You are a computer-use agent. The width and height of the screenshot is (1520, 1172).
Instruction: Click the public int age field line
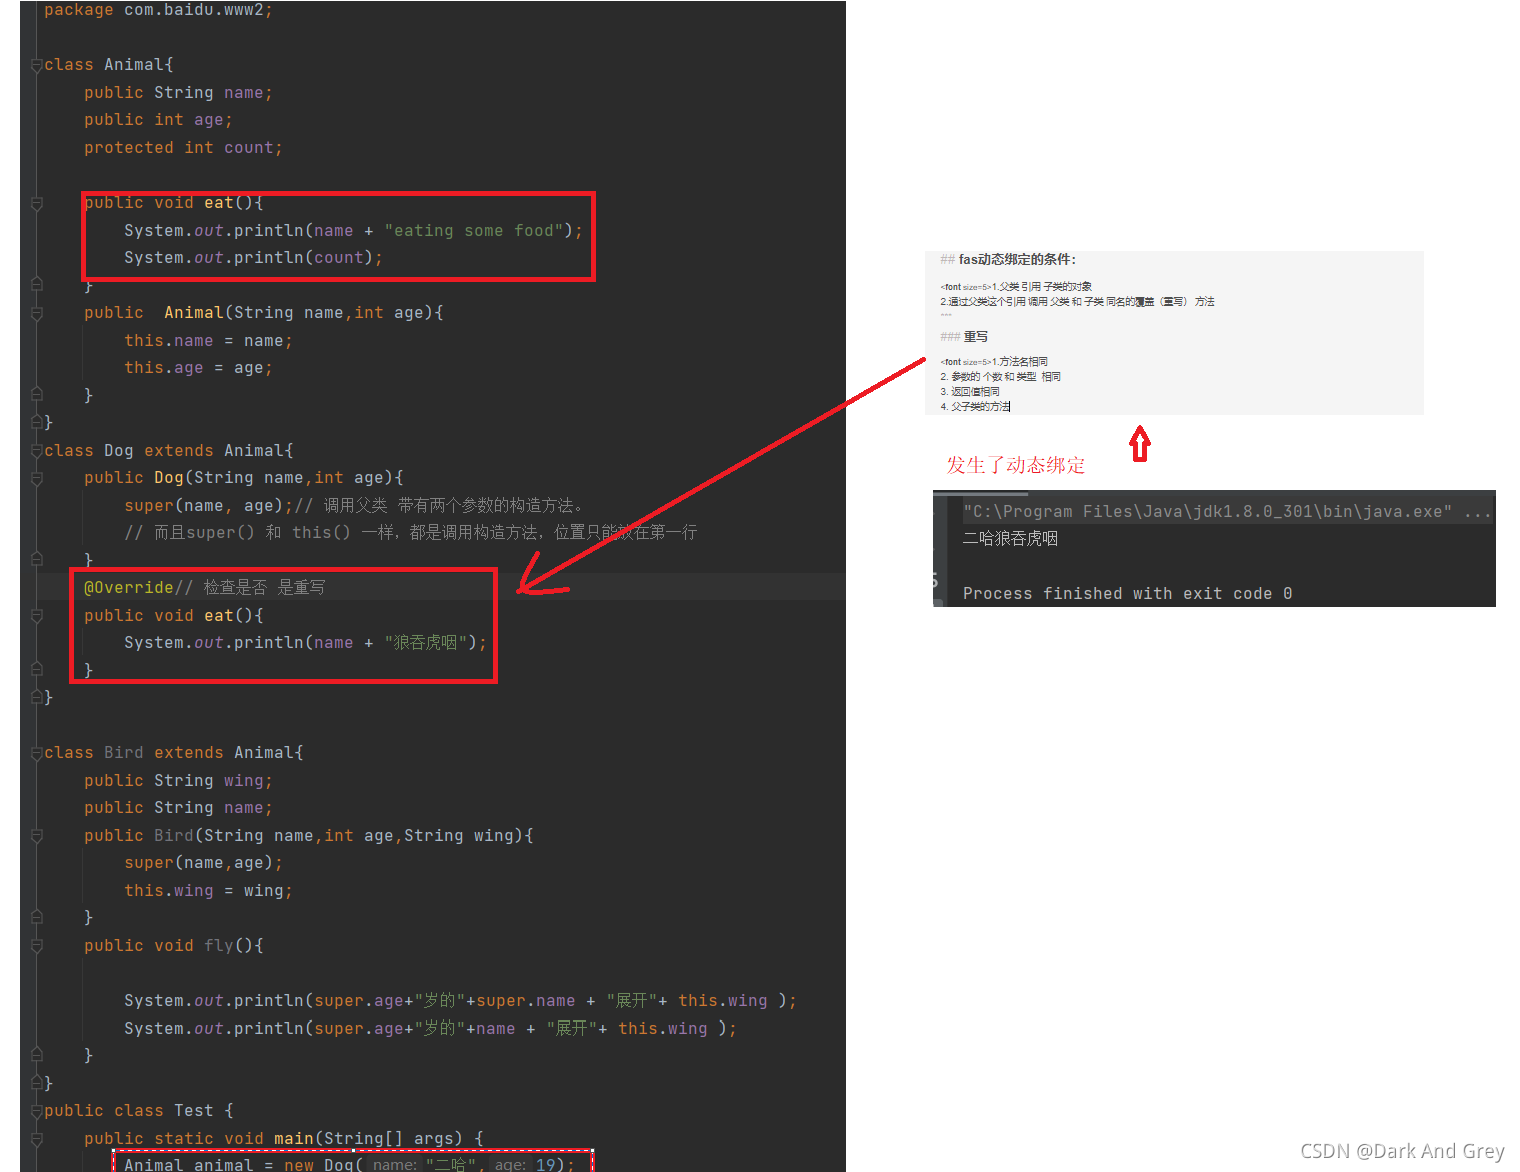click(158, 120)
